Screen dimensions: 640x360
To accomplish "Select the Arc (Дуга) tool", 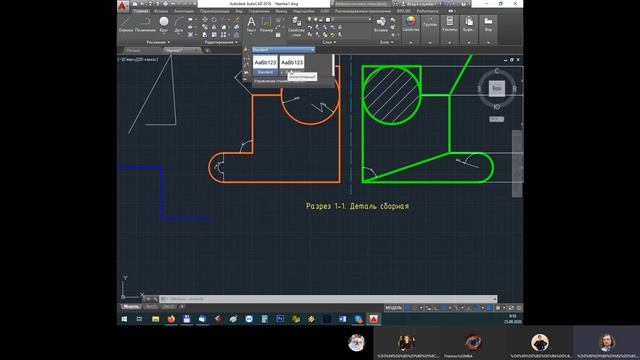I will point(179,24).
